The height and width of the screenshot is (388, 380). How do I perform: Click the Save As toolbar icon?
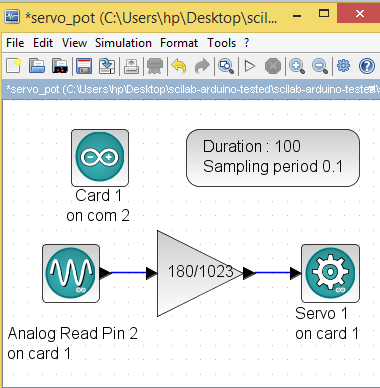107,66
